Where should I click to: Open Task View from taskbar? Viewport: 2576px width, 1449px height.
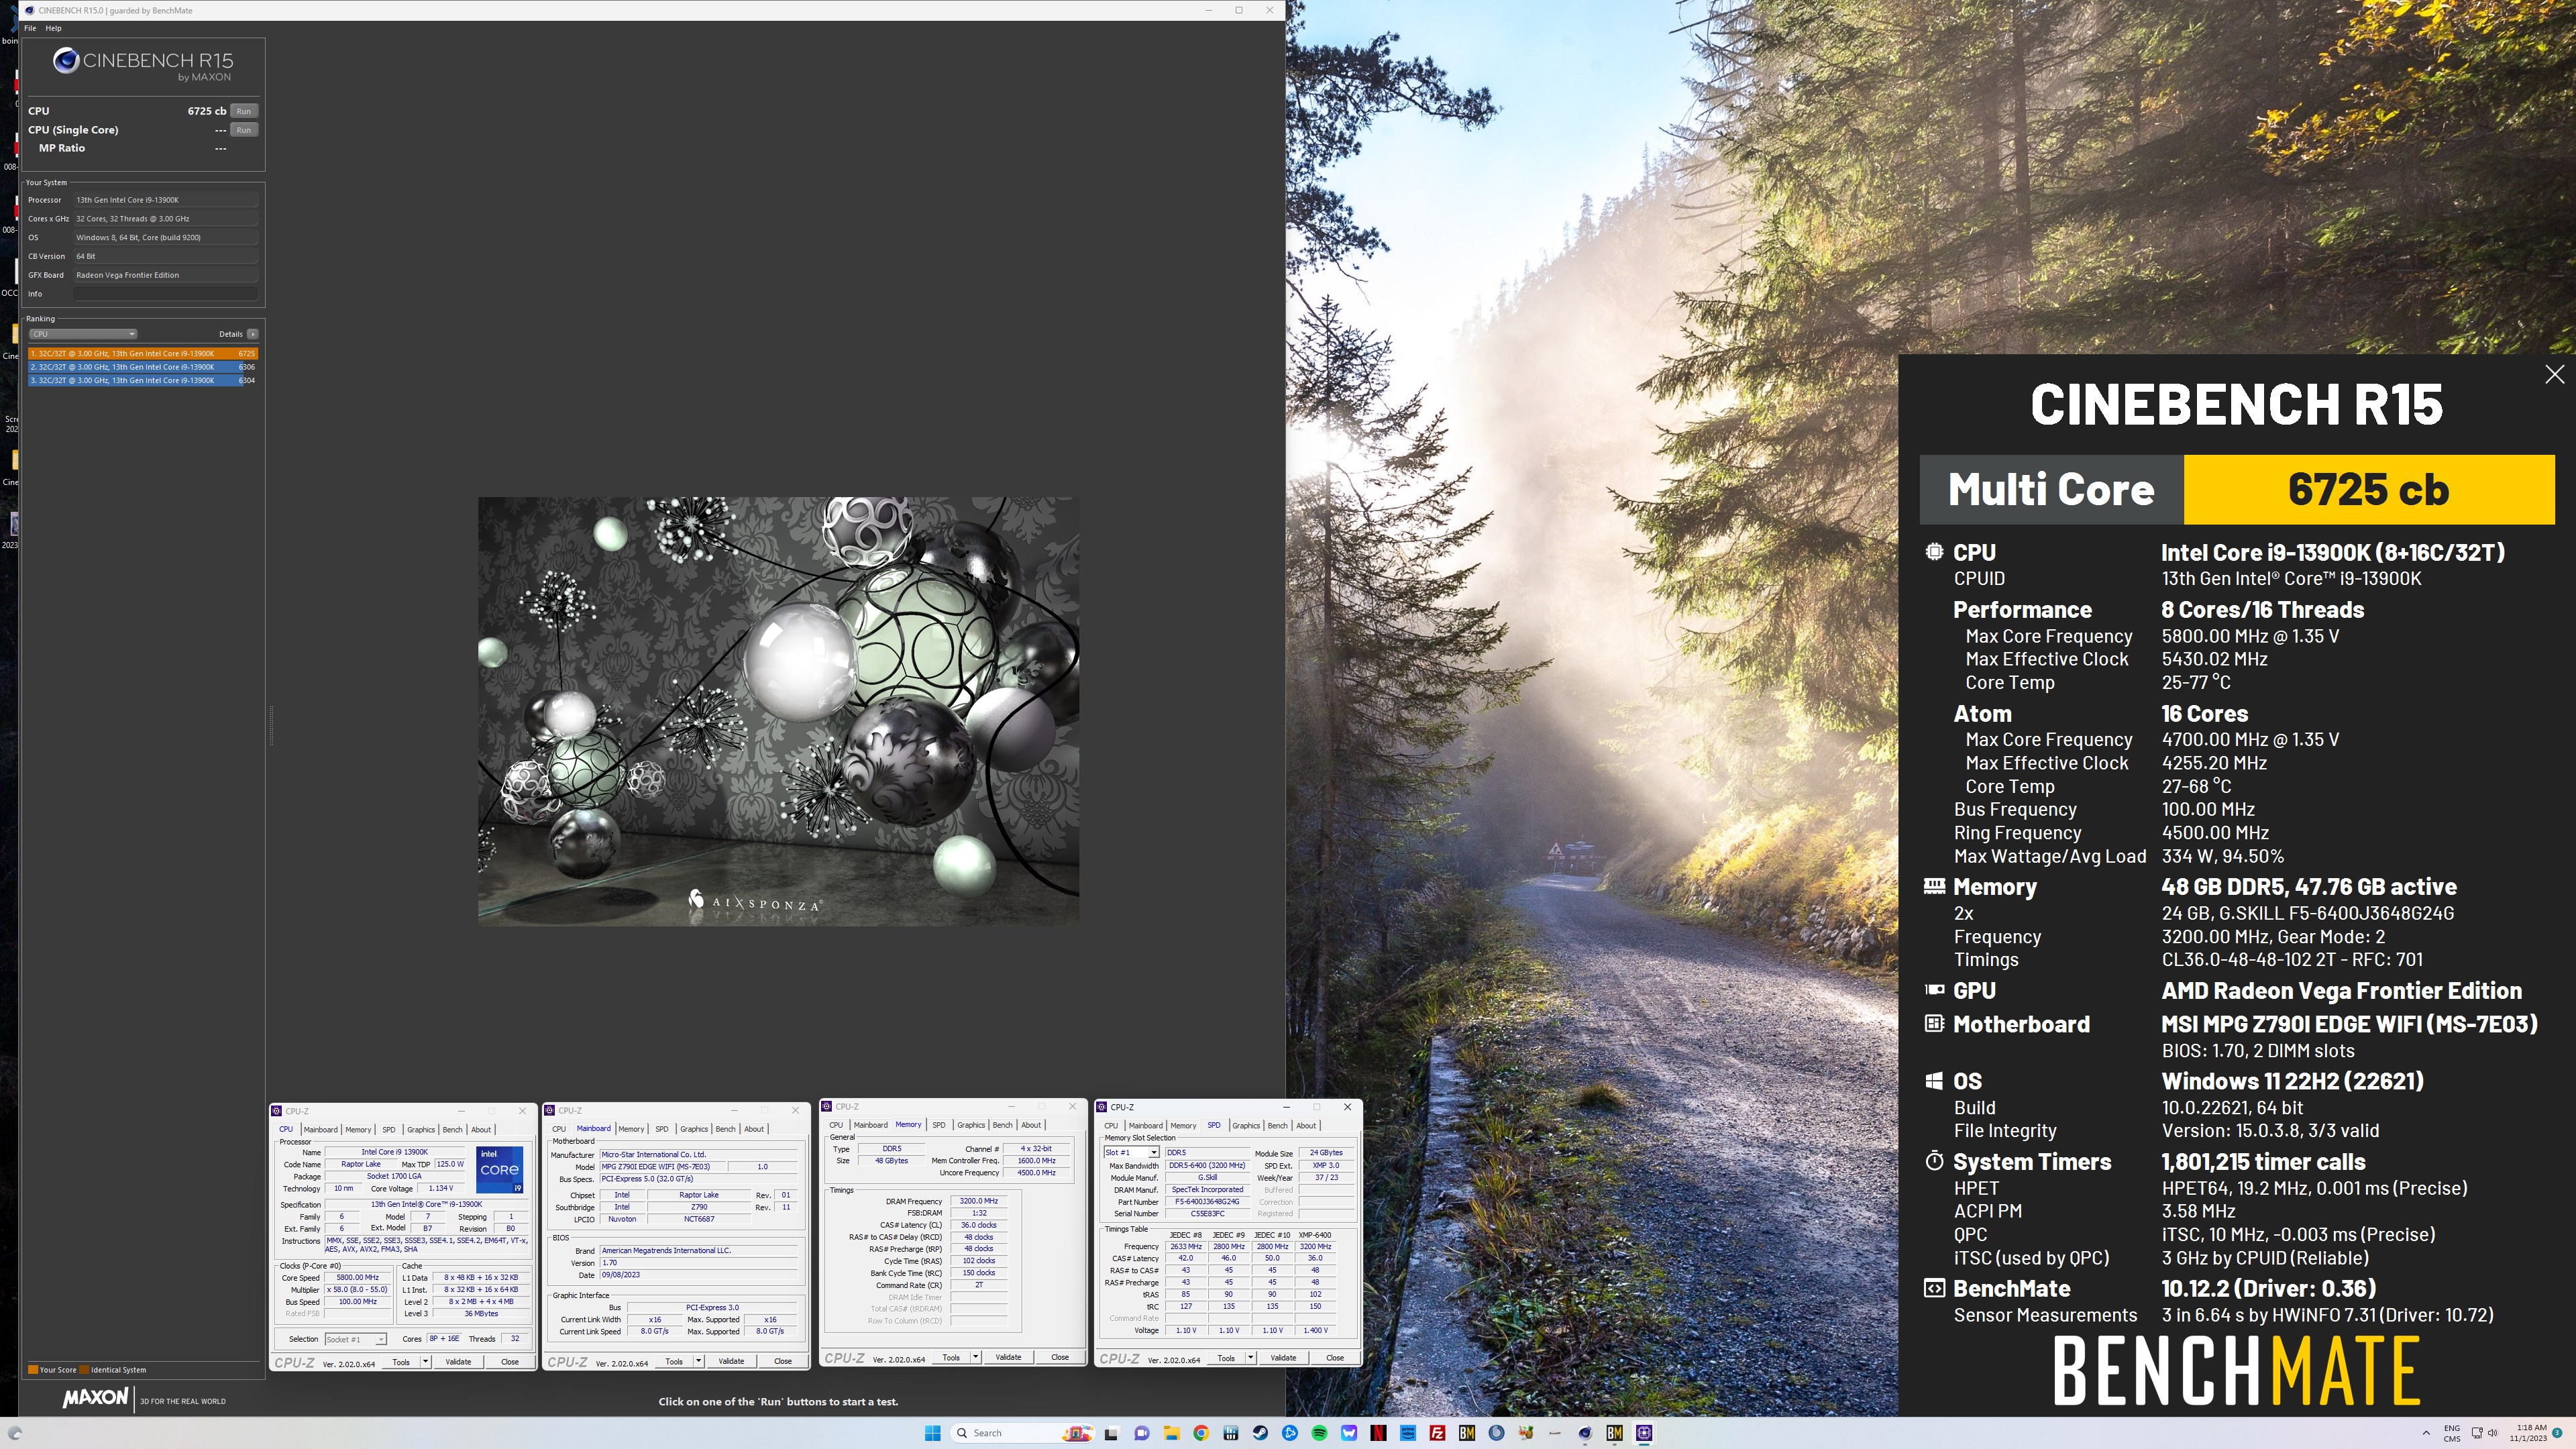pos(1111,1433)
